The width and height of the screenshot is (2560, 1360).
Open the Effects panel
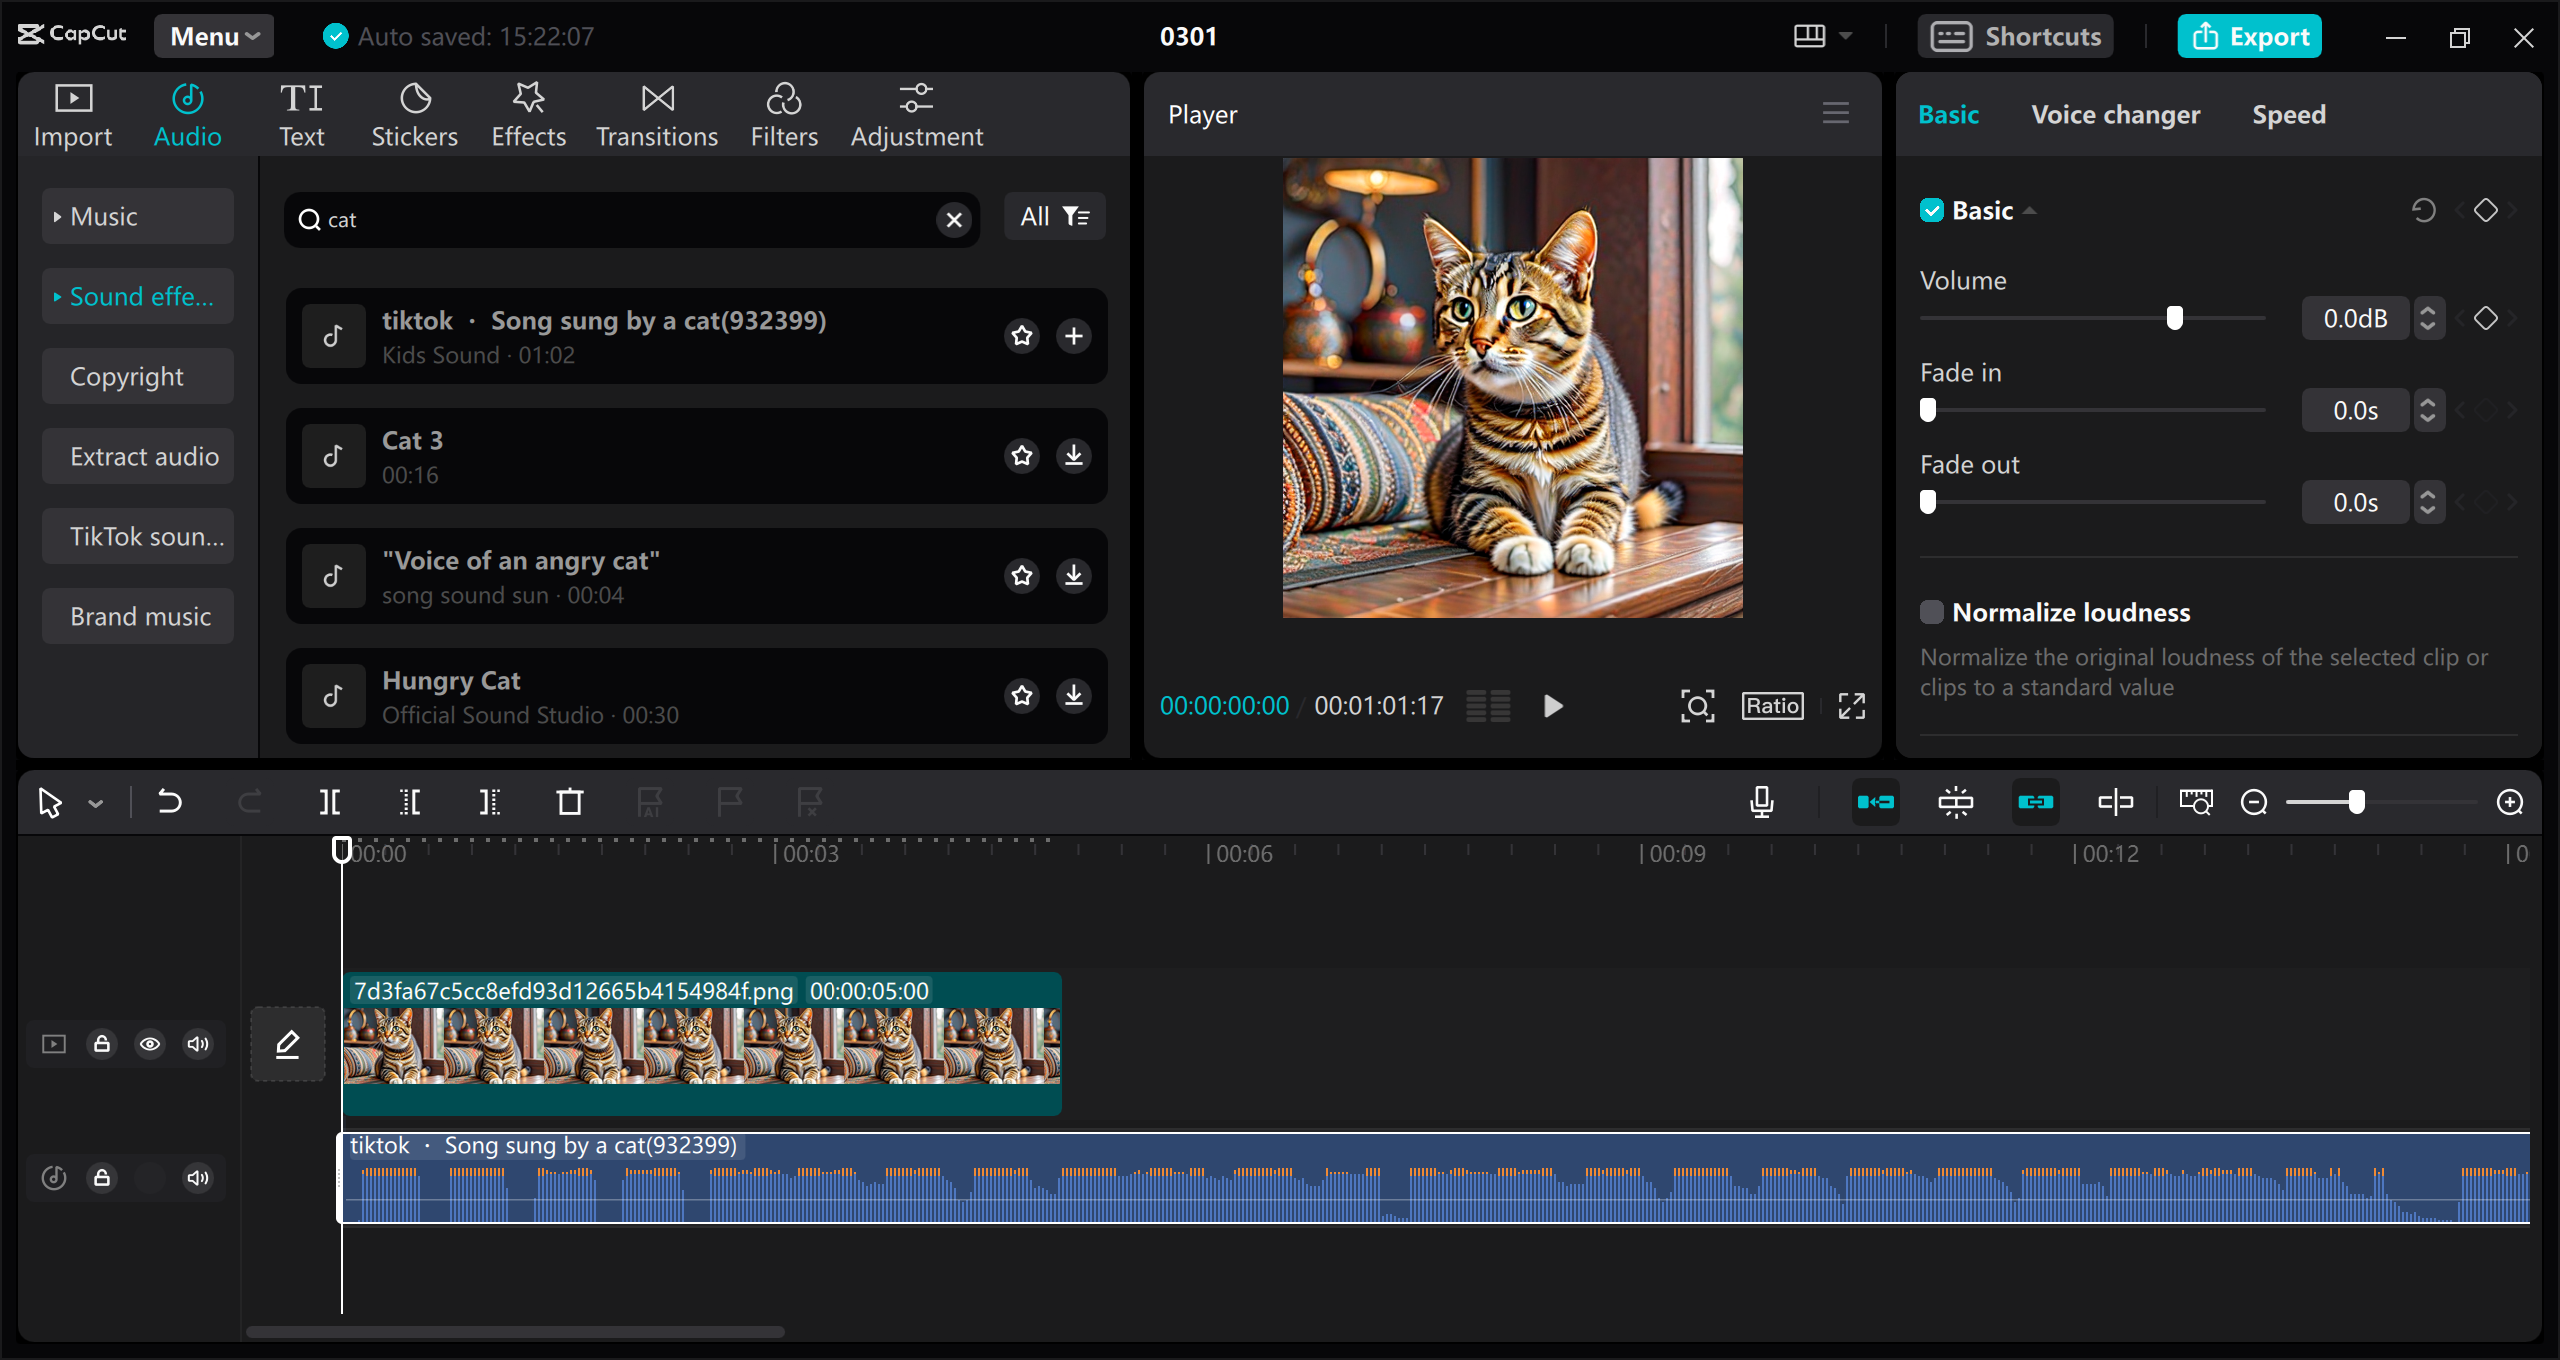pyautogui.click(x=528, y=113)
